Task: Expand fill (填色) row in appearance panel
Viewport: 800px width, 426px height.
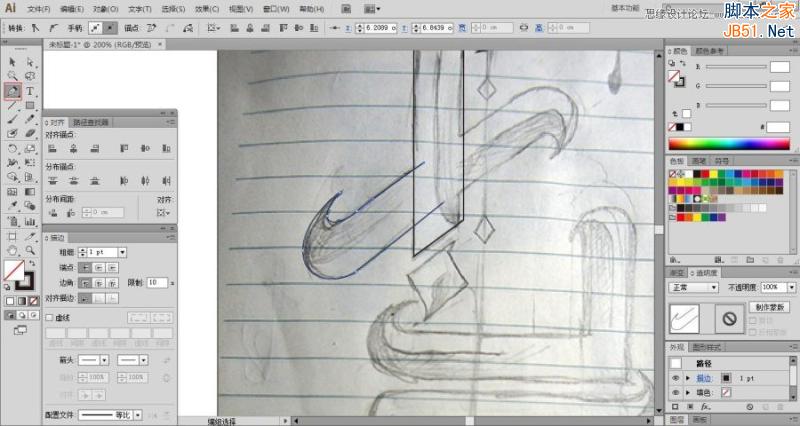Action: click(688, 392)
